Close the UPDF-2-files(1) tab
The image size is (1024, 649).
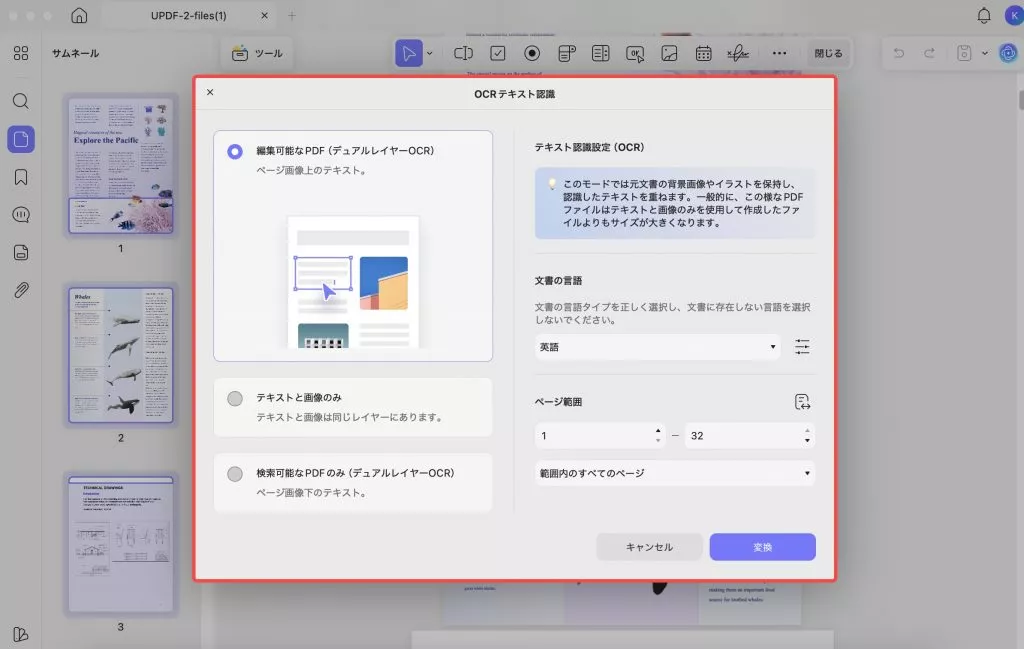pos(264,15)
